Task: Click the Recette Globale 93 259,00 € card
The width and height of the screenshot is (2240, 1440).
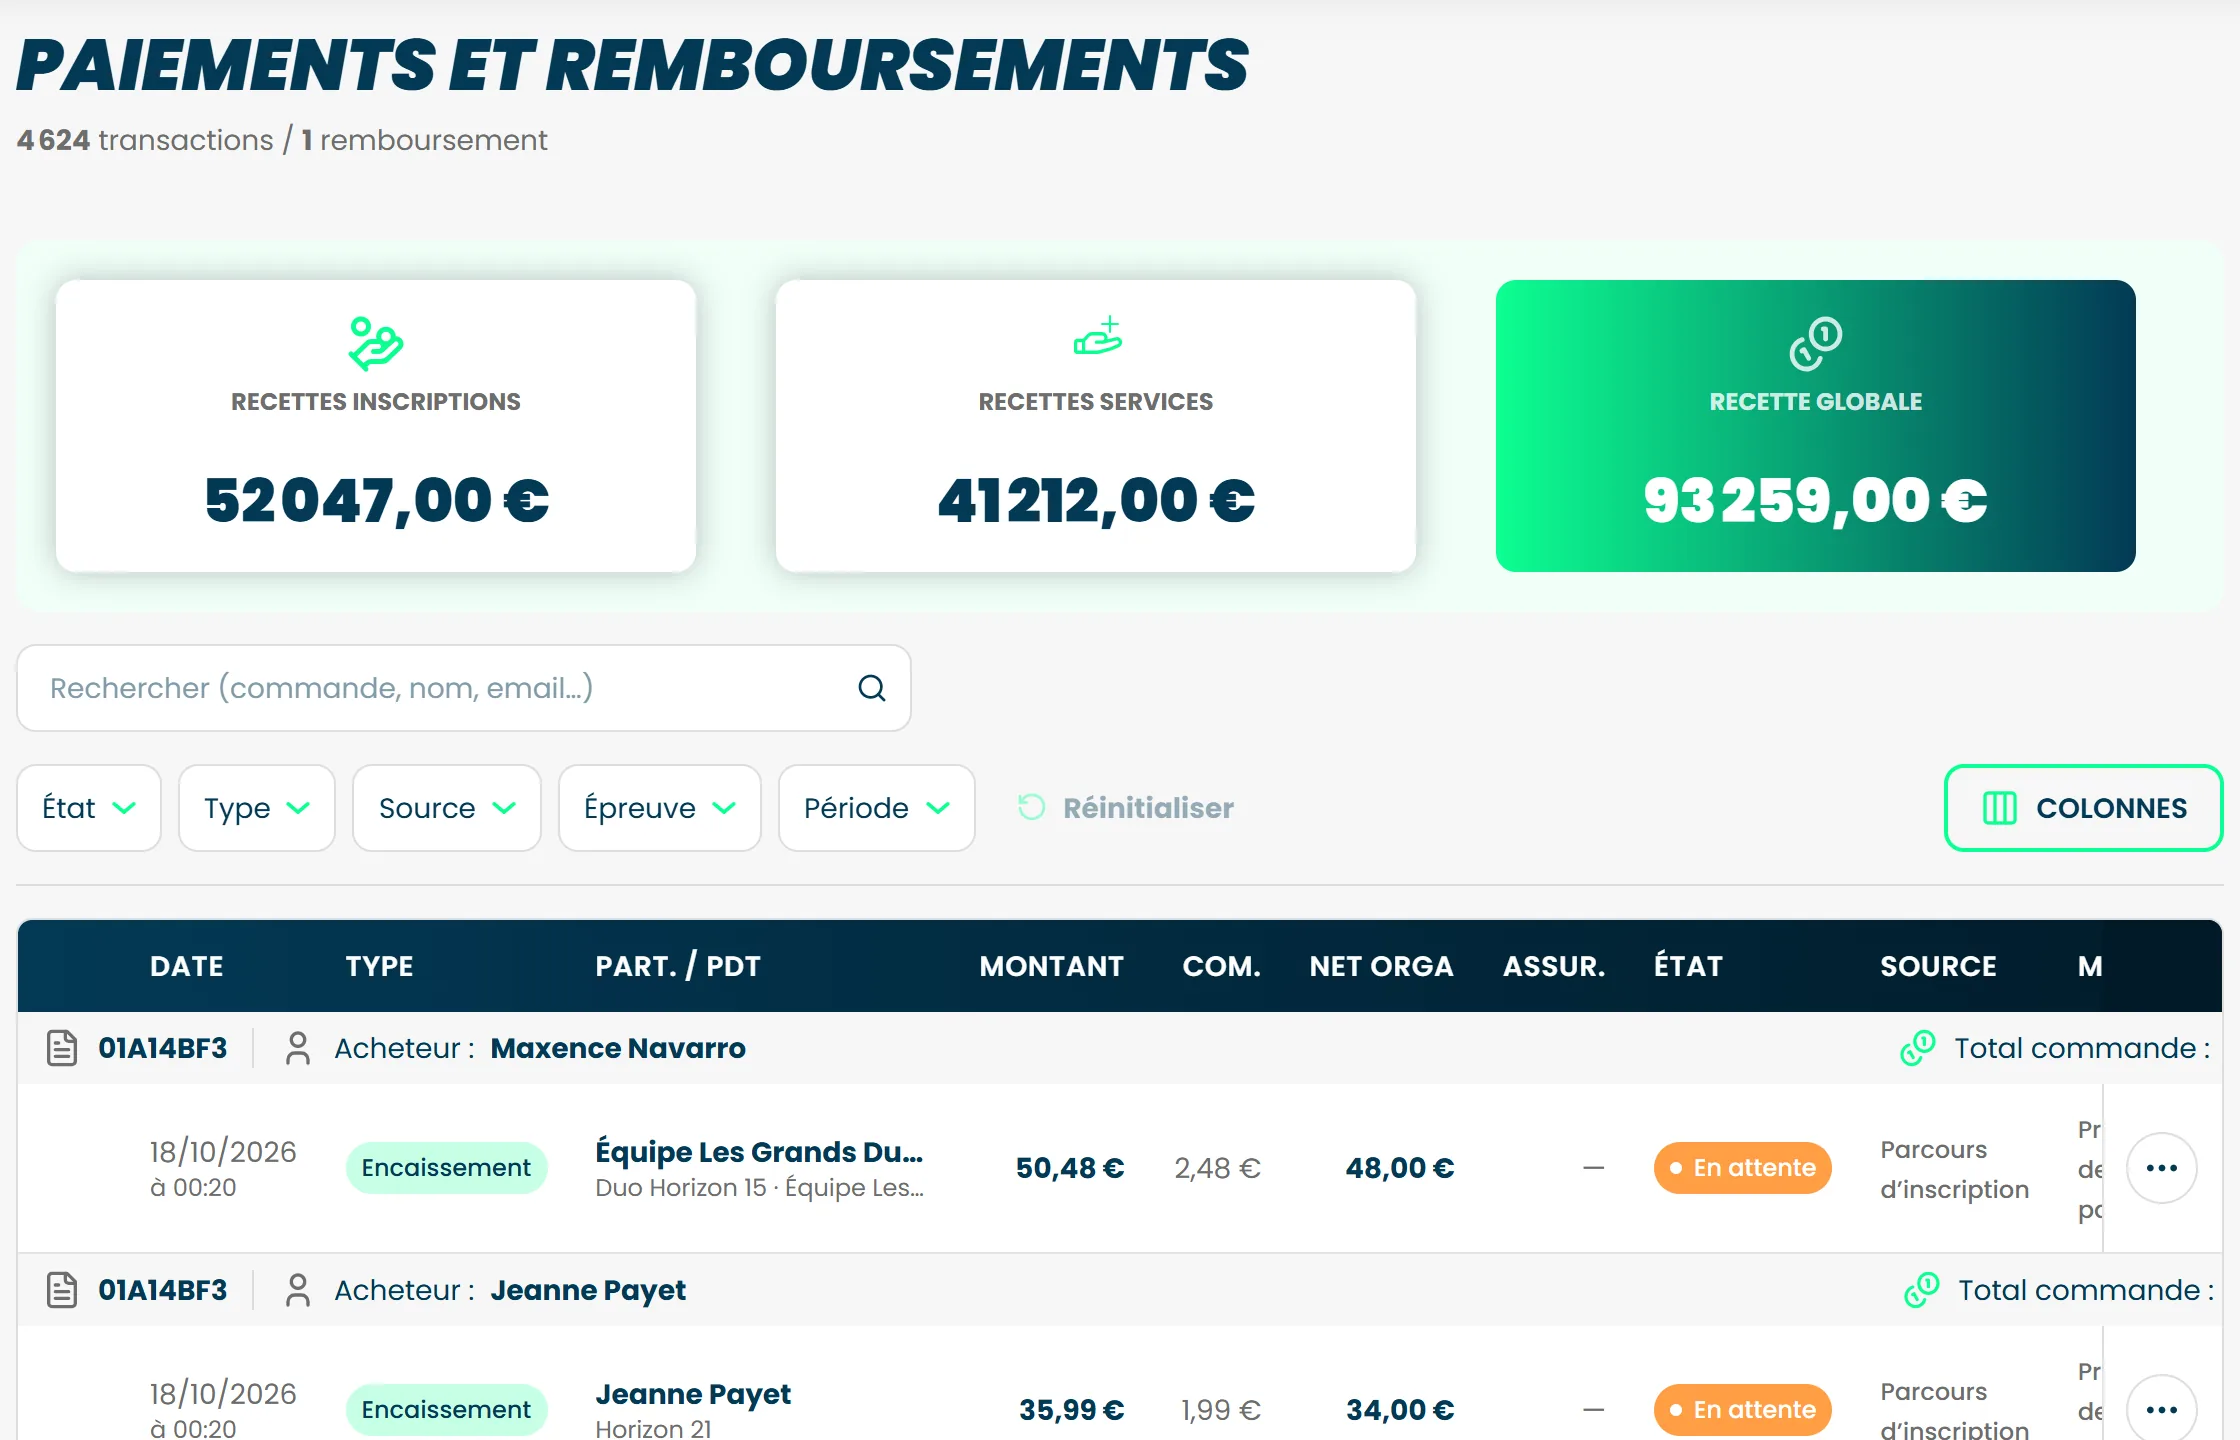Action: tap(1816, 426)
